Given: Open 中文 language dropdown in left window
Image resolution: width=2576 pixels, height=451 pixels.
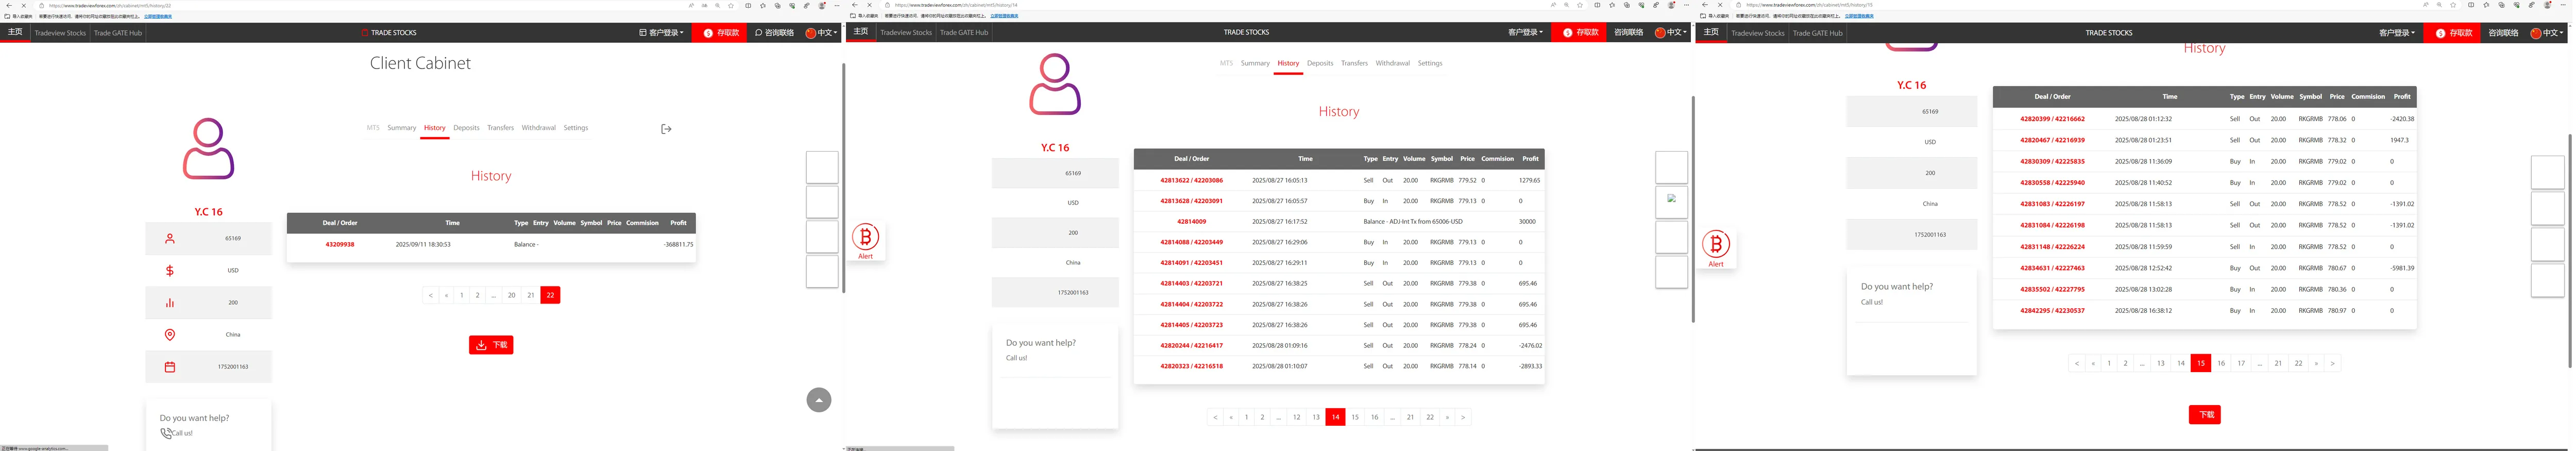Looking at the screenshot, I should [822, 33].
